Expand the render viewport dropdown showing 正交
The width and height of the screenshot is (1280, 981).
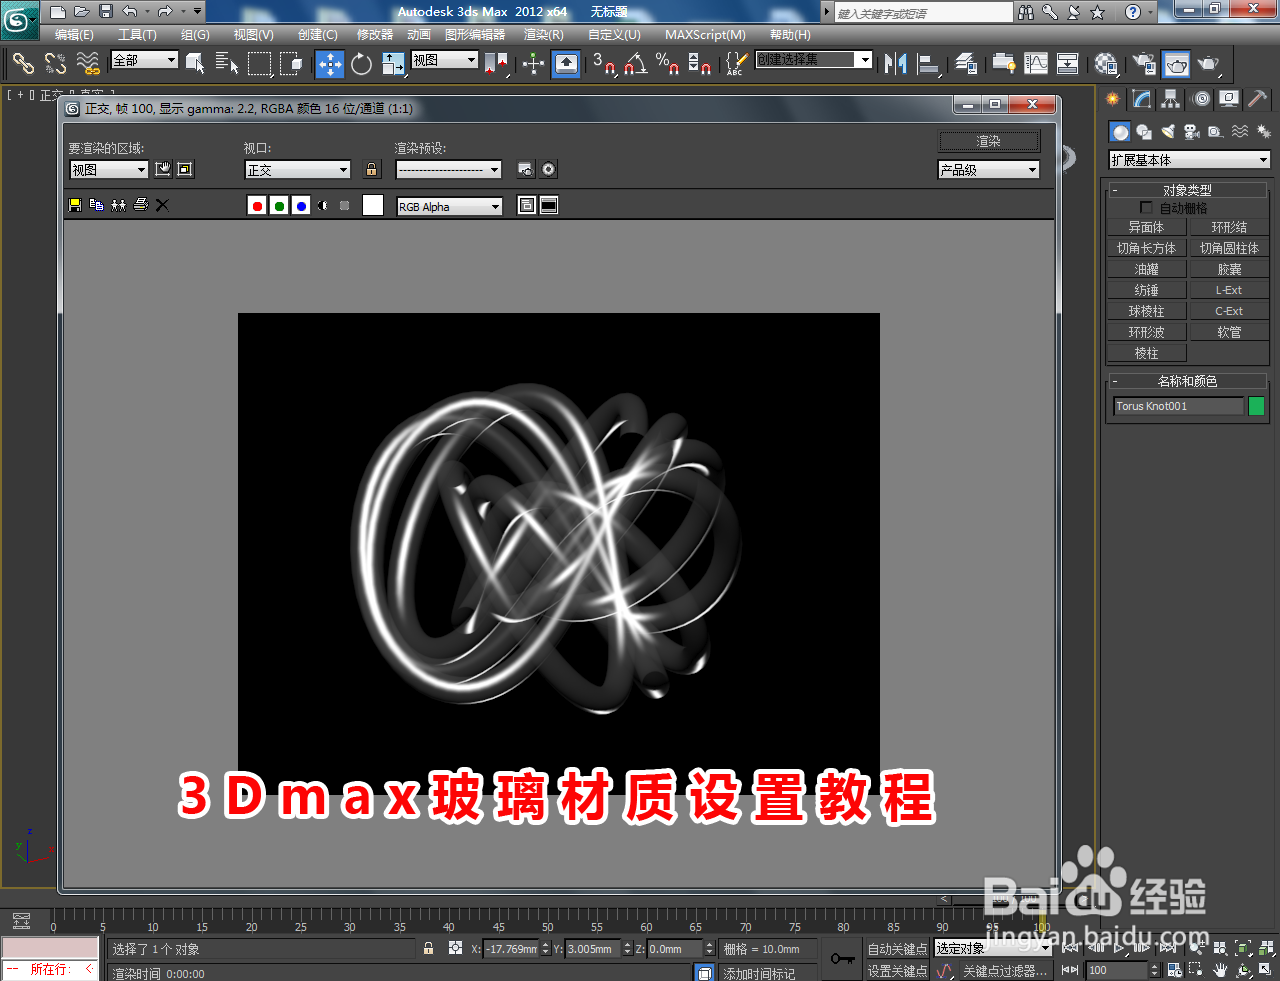tap(297, 169)
